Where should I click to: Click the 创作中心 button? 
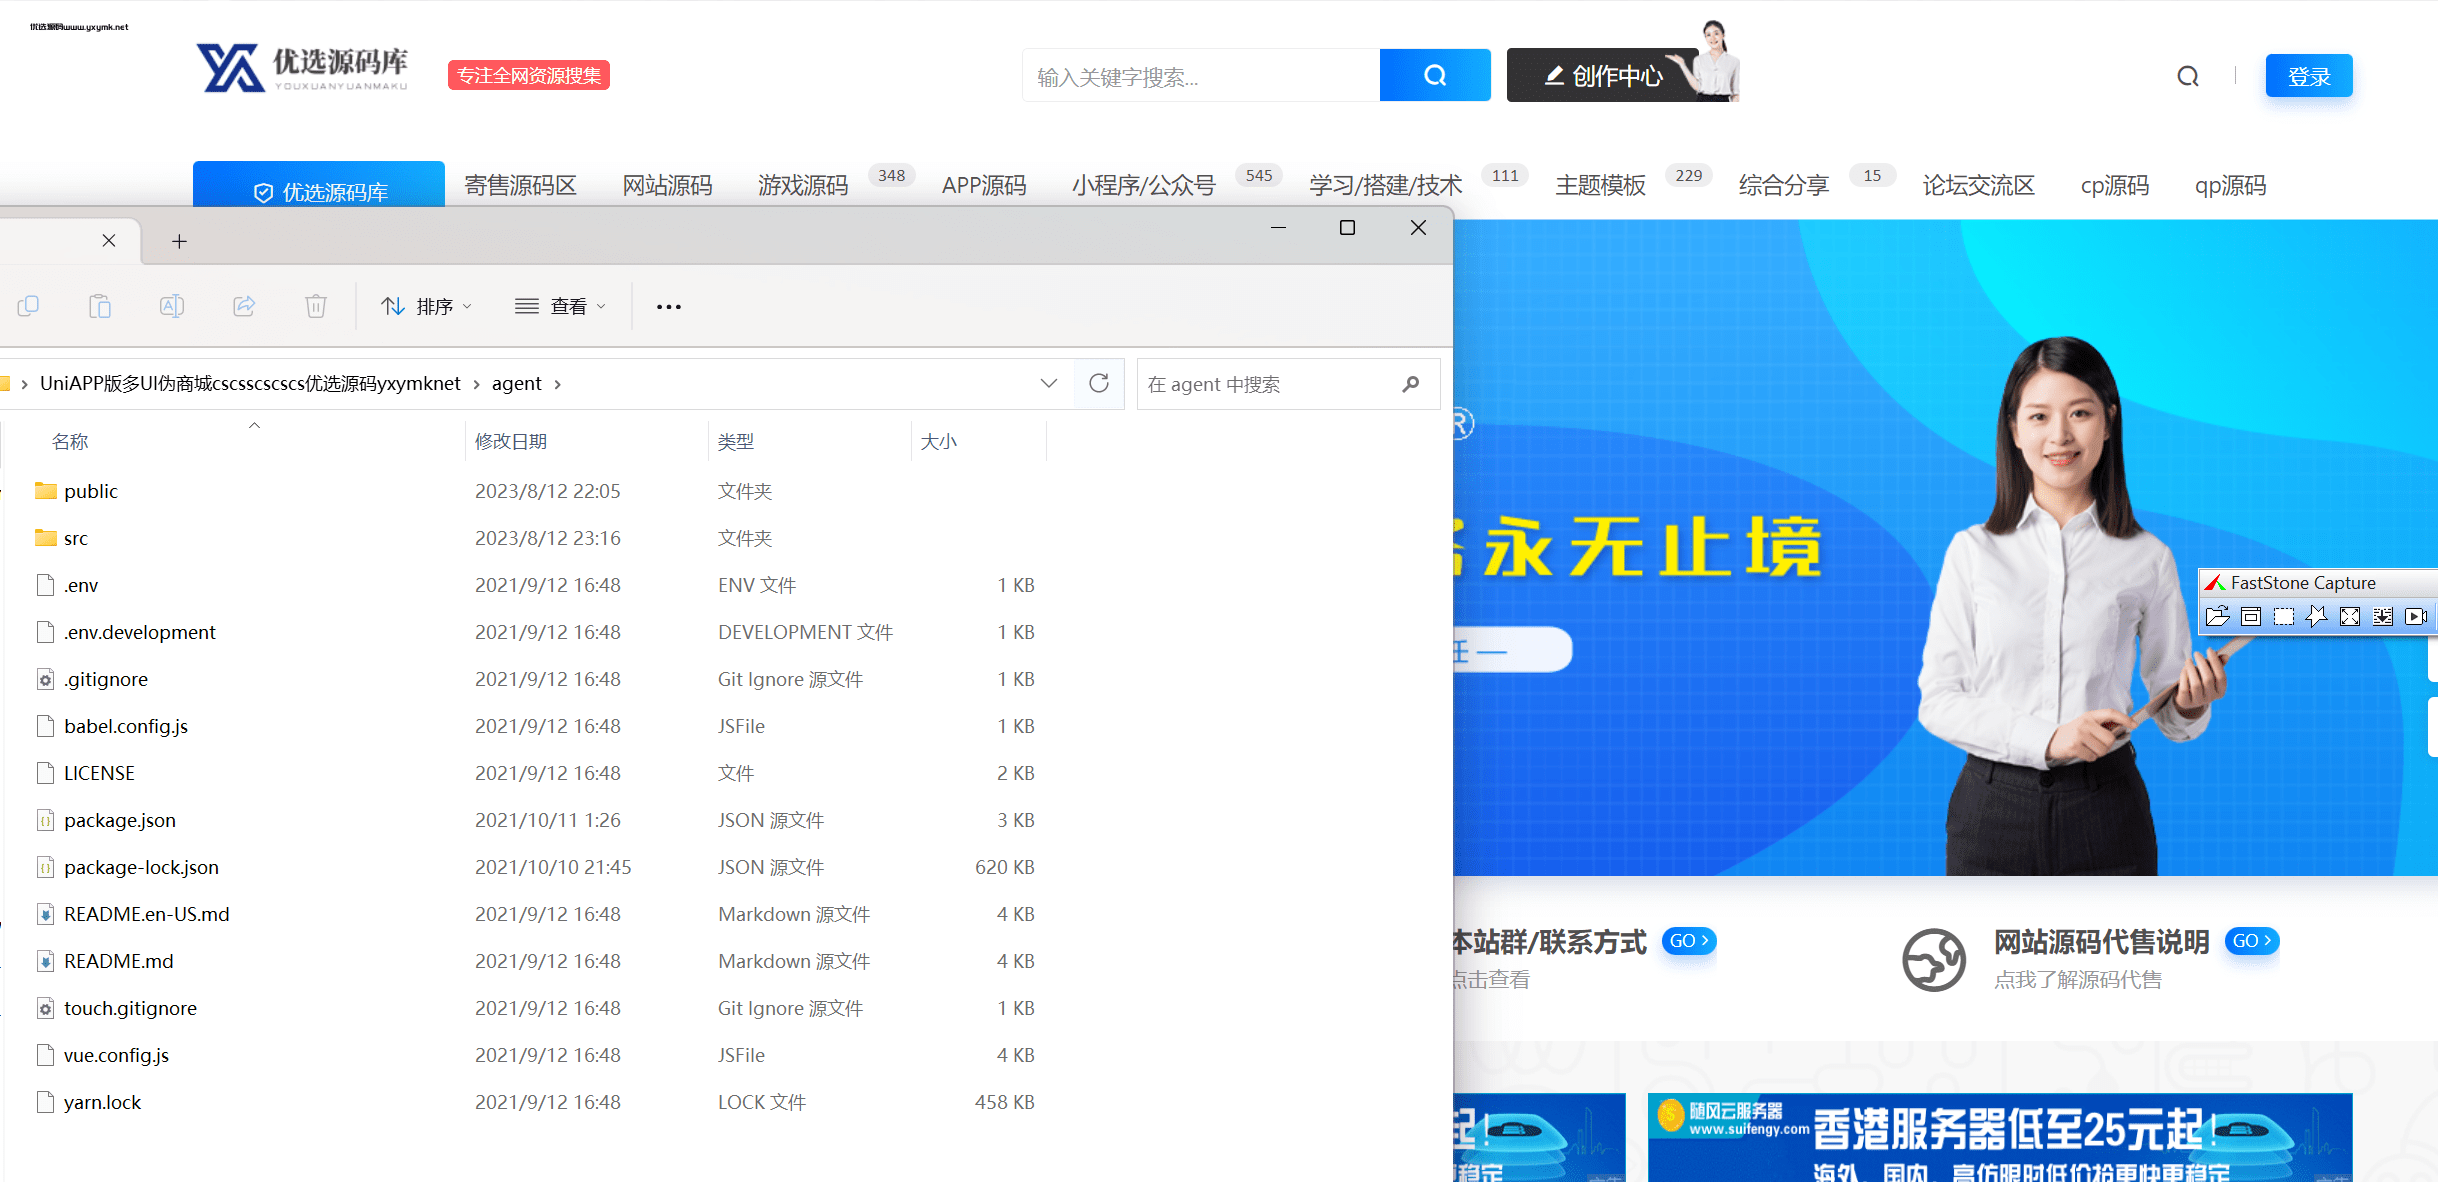(x=1604, y=75)
